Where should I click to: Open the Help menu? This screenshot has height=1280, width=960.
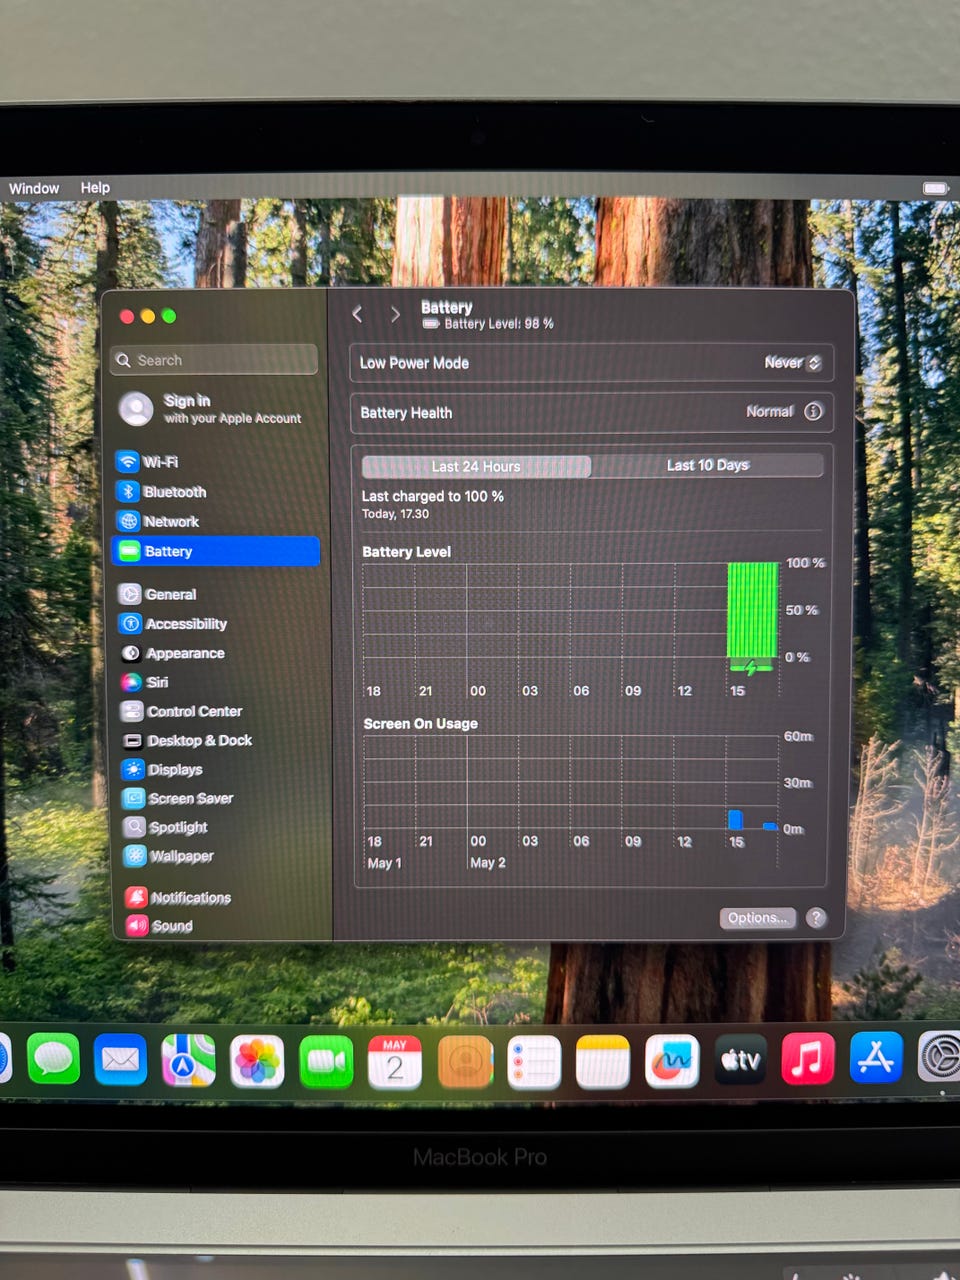95,187
